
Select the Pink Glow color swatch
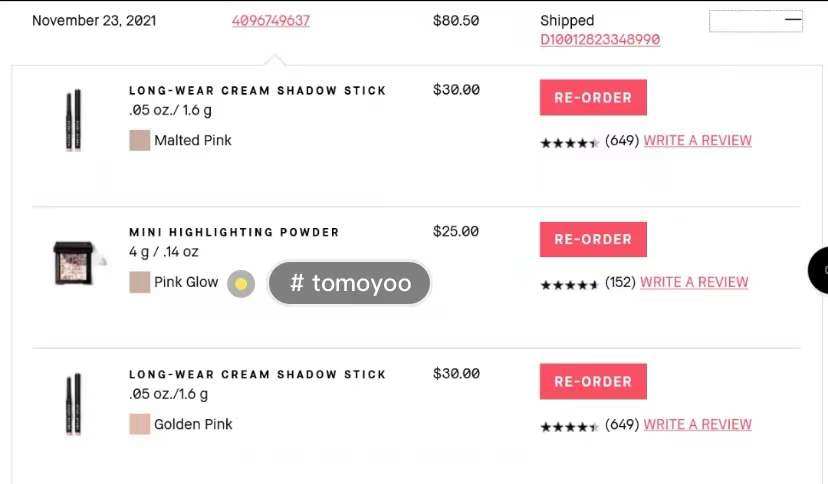coord(140,283)
